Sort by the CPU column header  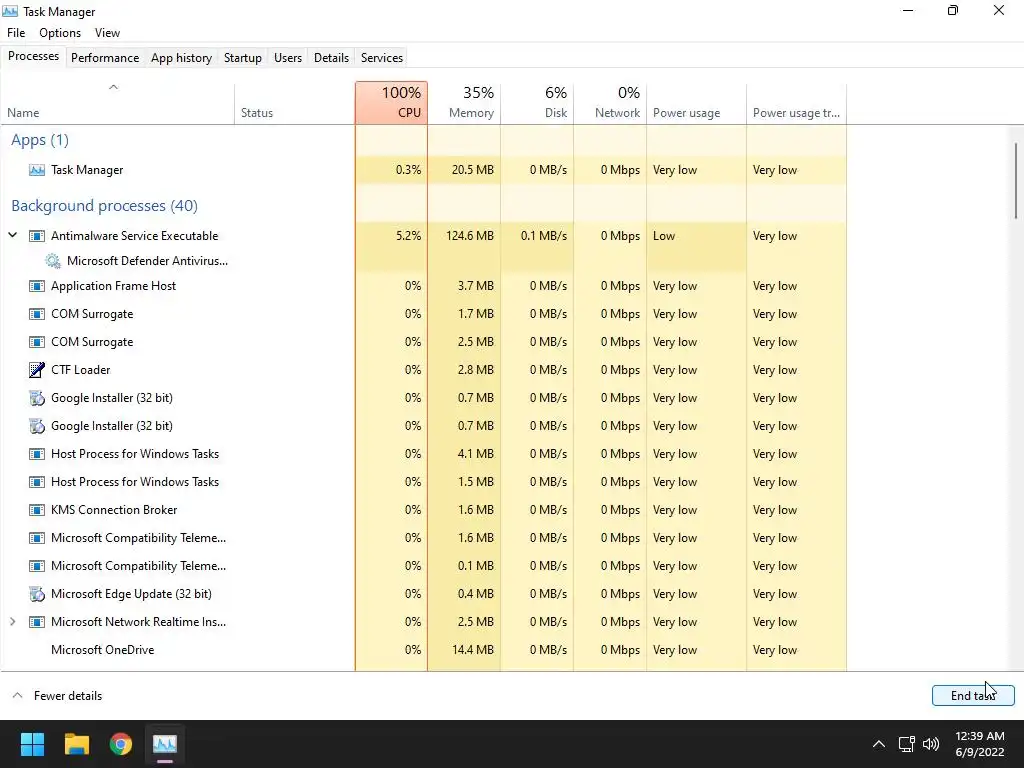[x=392, y=103]
